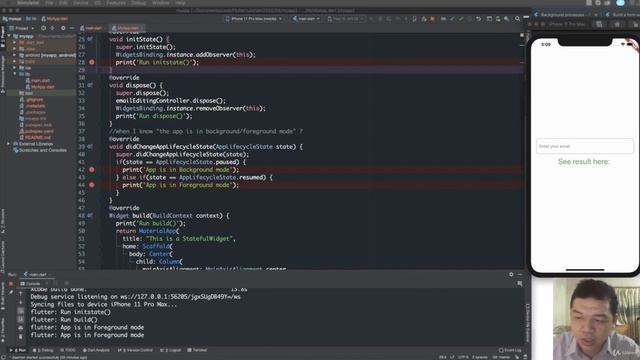The height and width of the screenshot is (360, 640).
Task: Open the Run tool window tab
Action: 18,350
